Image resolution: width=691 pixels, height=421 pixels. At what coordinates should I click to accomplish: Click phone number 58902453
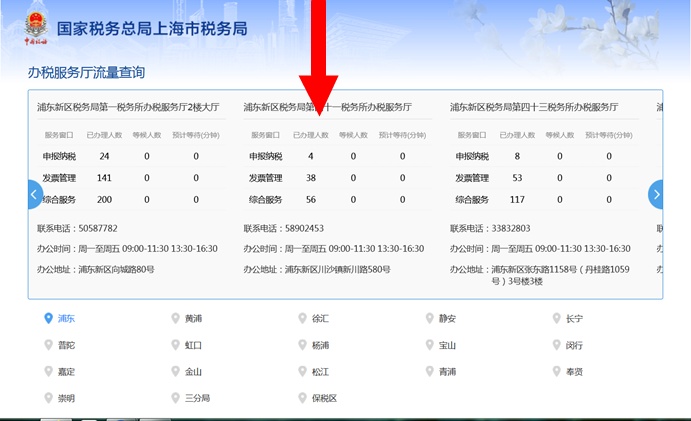[304, 228]
